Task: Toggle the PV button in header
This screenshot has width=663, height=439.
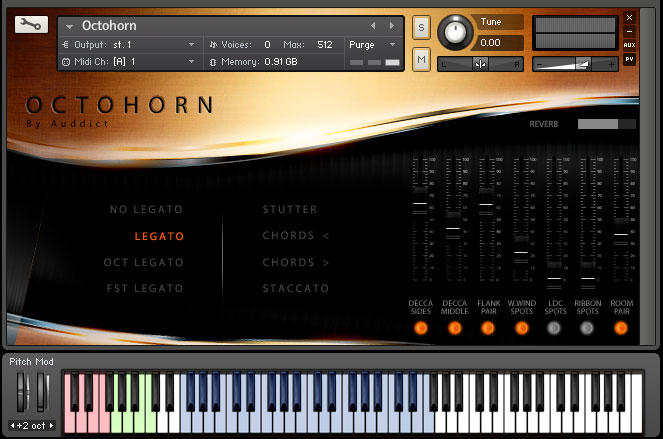Action: (629, 59)
